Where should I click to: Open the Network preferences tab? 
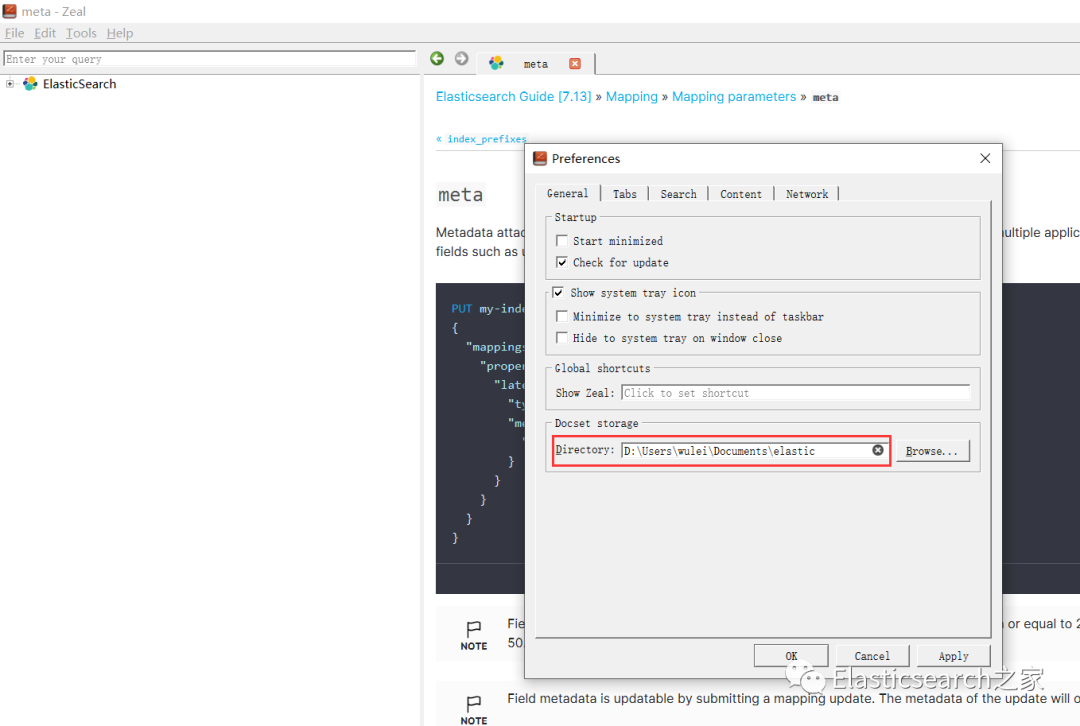pyautogui.click(x=807, y=194)
